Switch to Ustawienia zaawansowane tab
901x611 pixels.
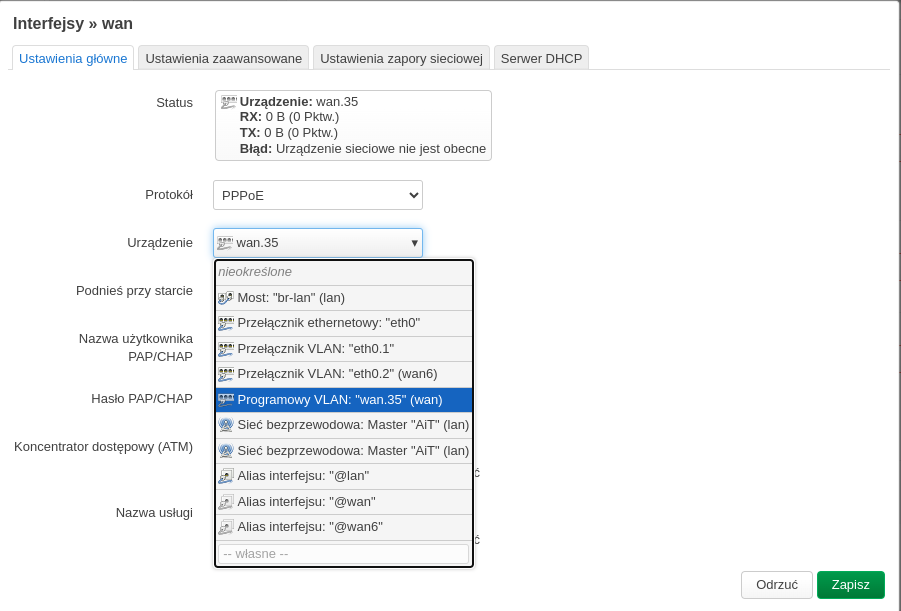(223, 58)
